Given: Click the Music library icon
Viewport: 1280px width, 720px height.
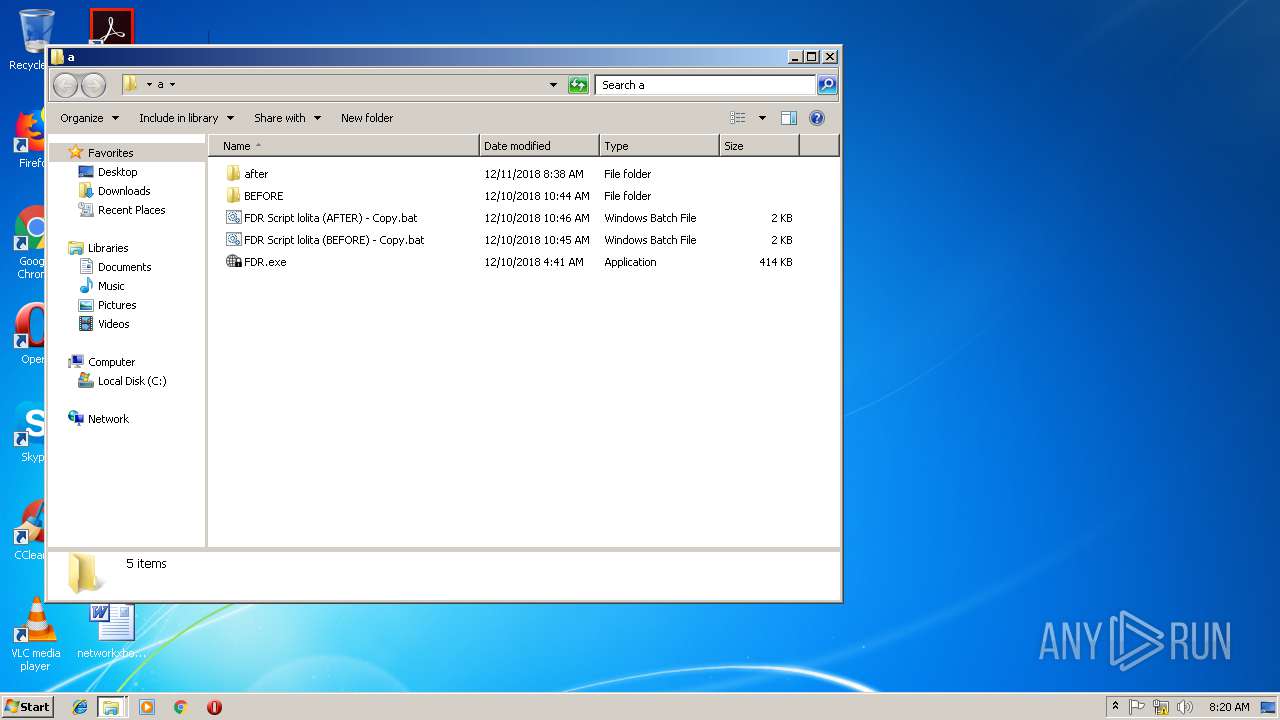Looking at the screenshot, I should 86,286.
